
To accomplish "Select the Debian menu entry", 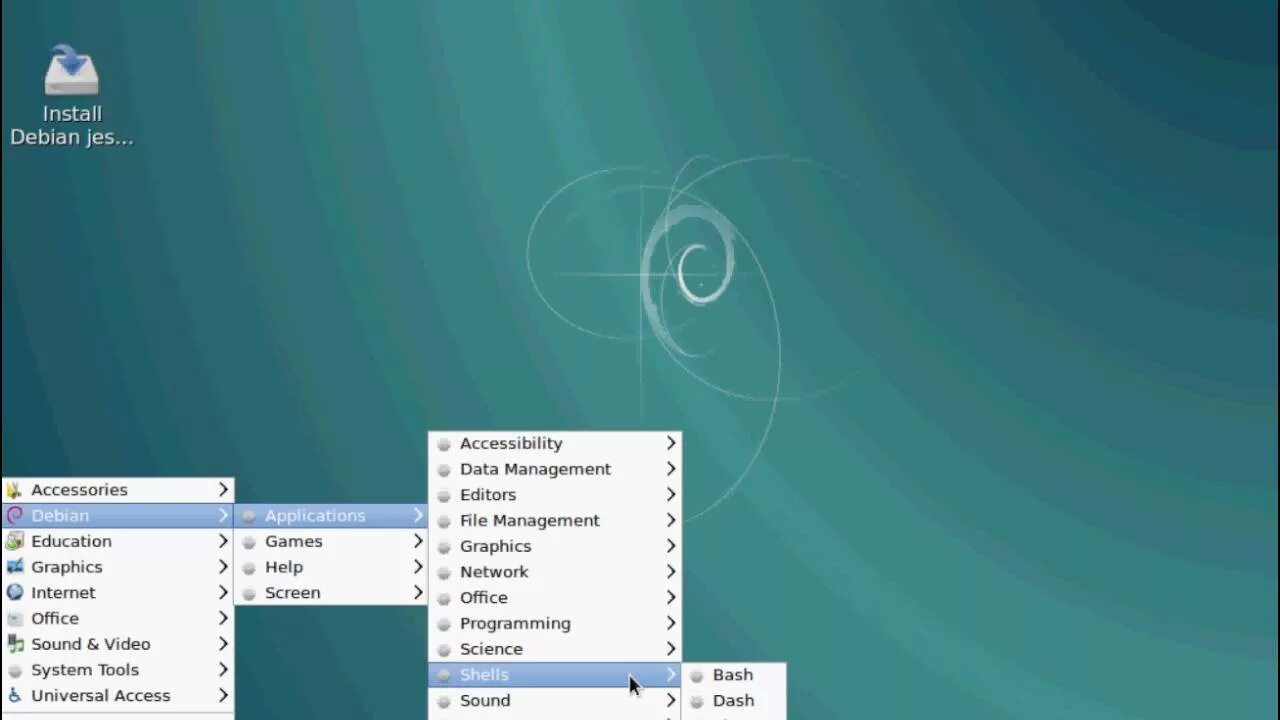I will (x=118, y=516).
